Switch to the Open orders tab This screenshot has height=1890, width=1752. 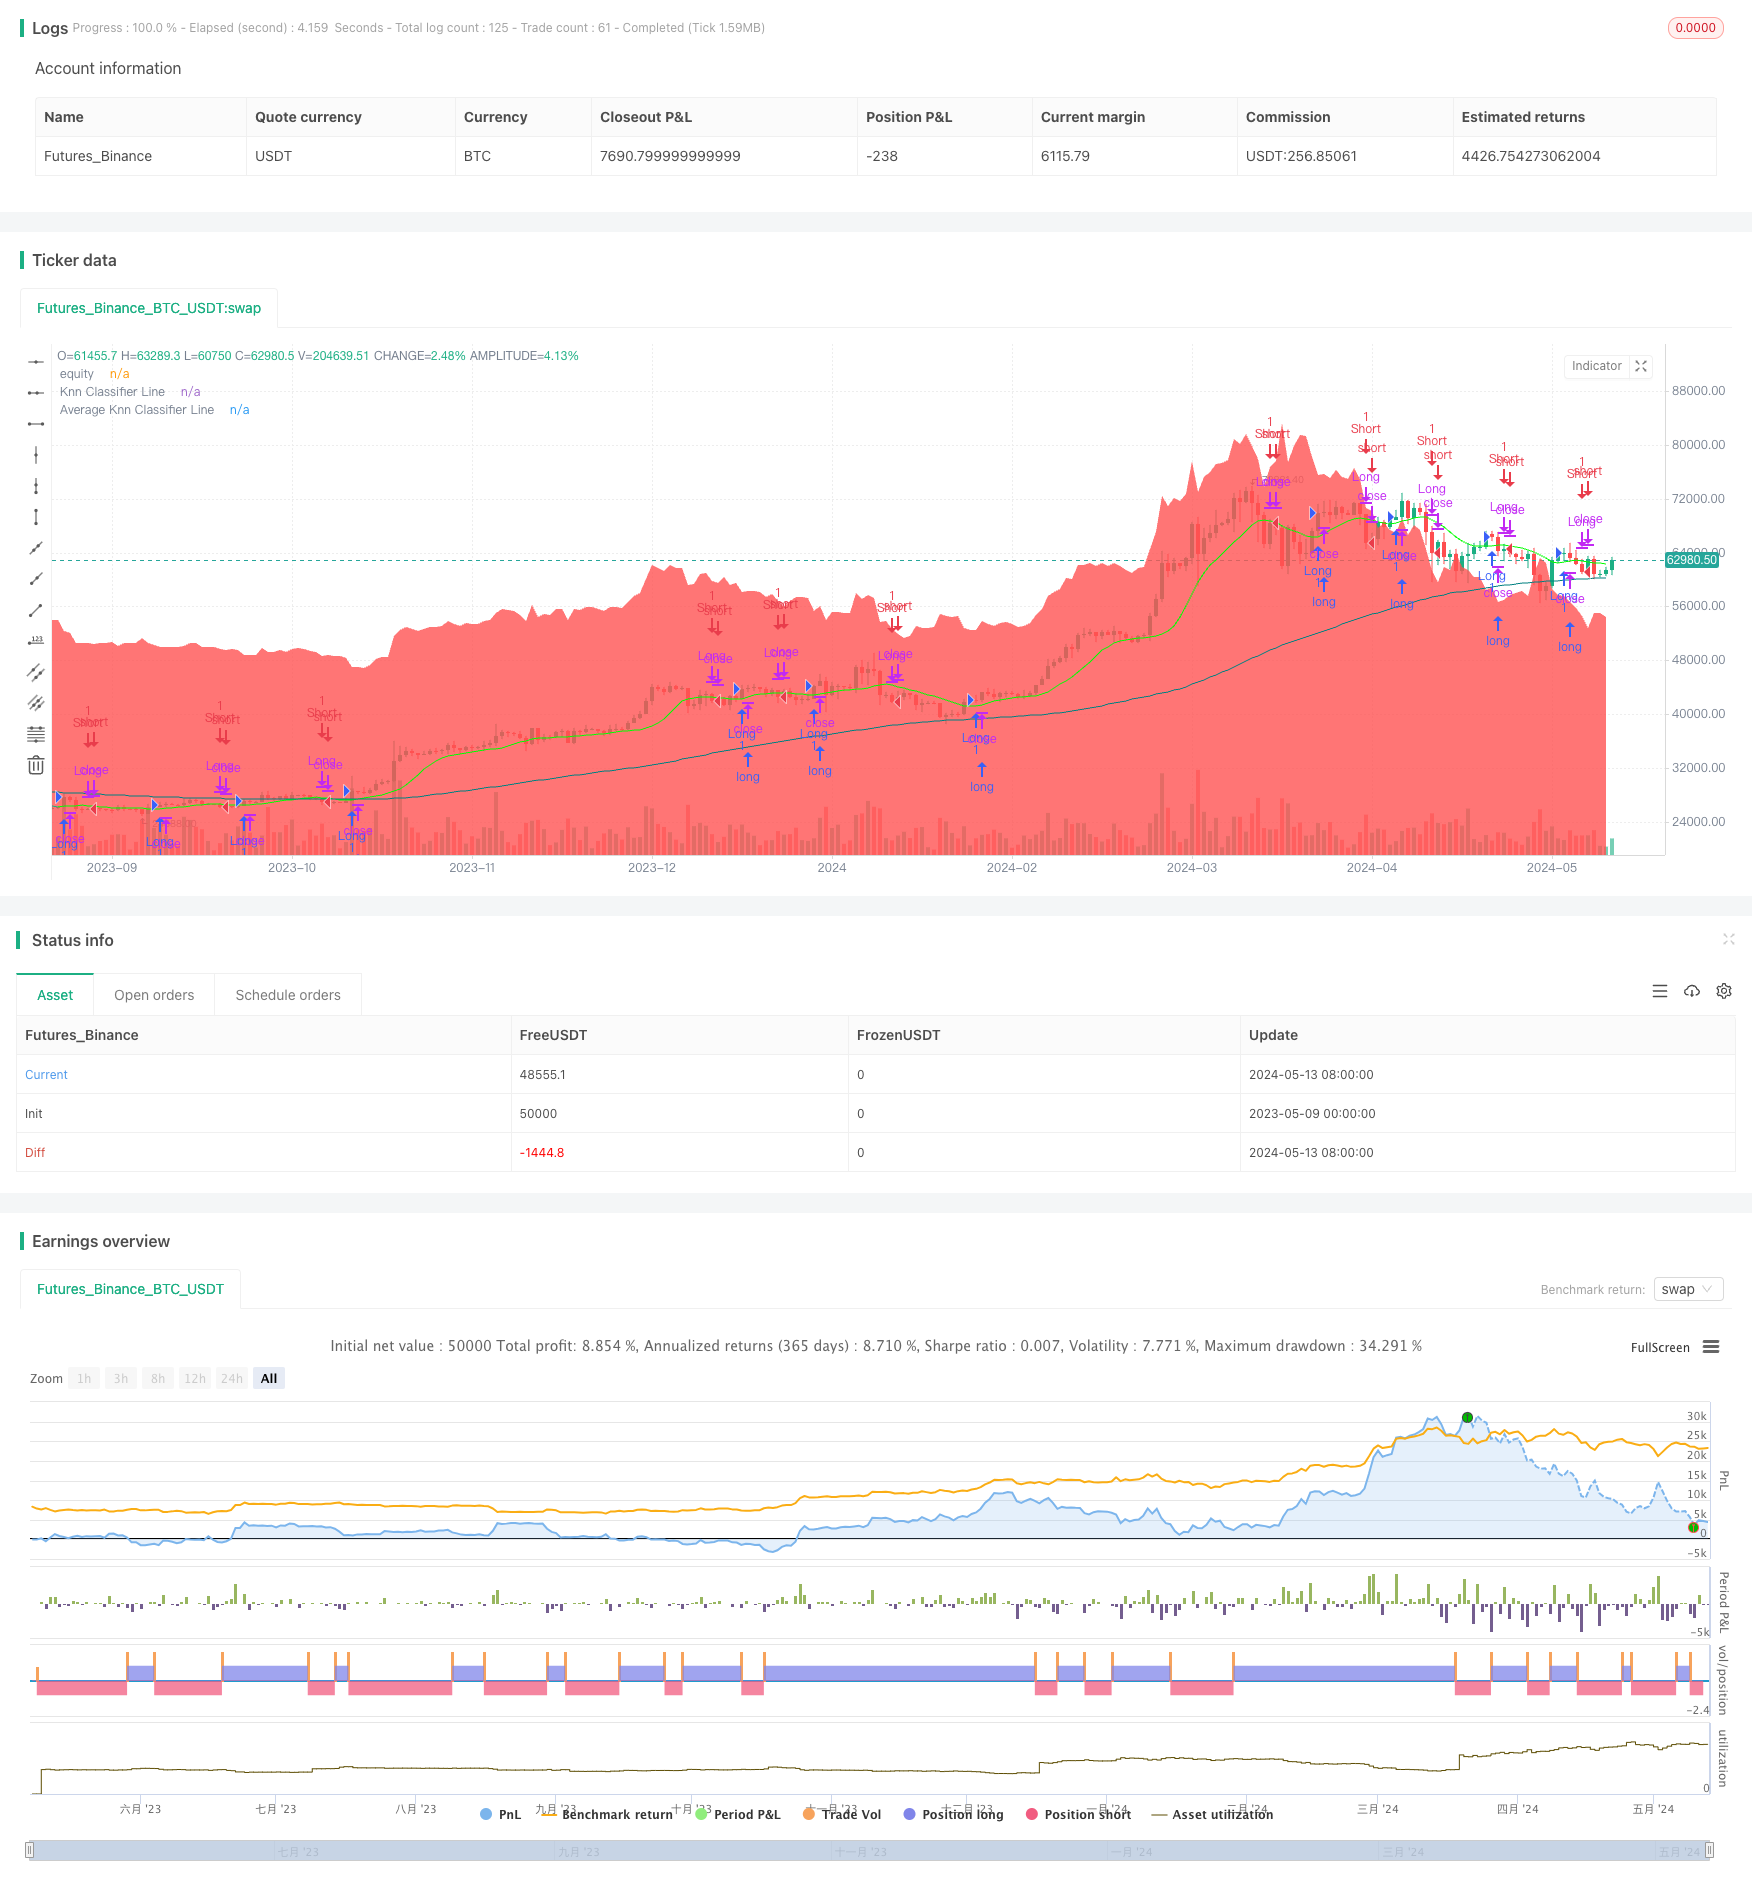click(154, 995)
